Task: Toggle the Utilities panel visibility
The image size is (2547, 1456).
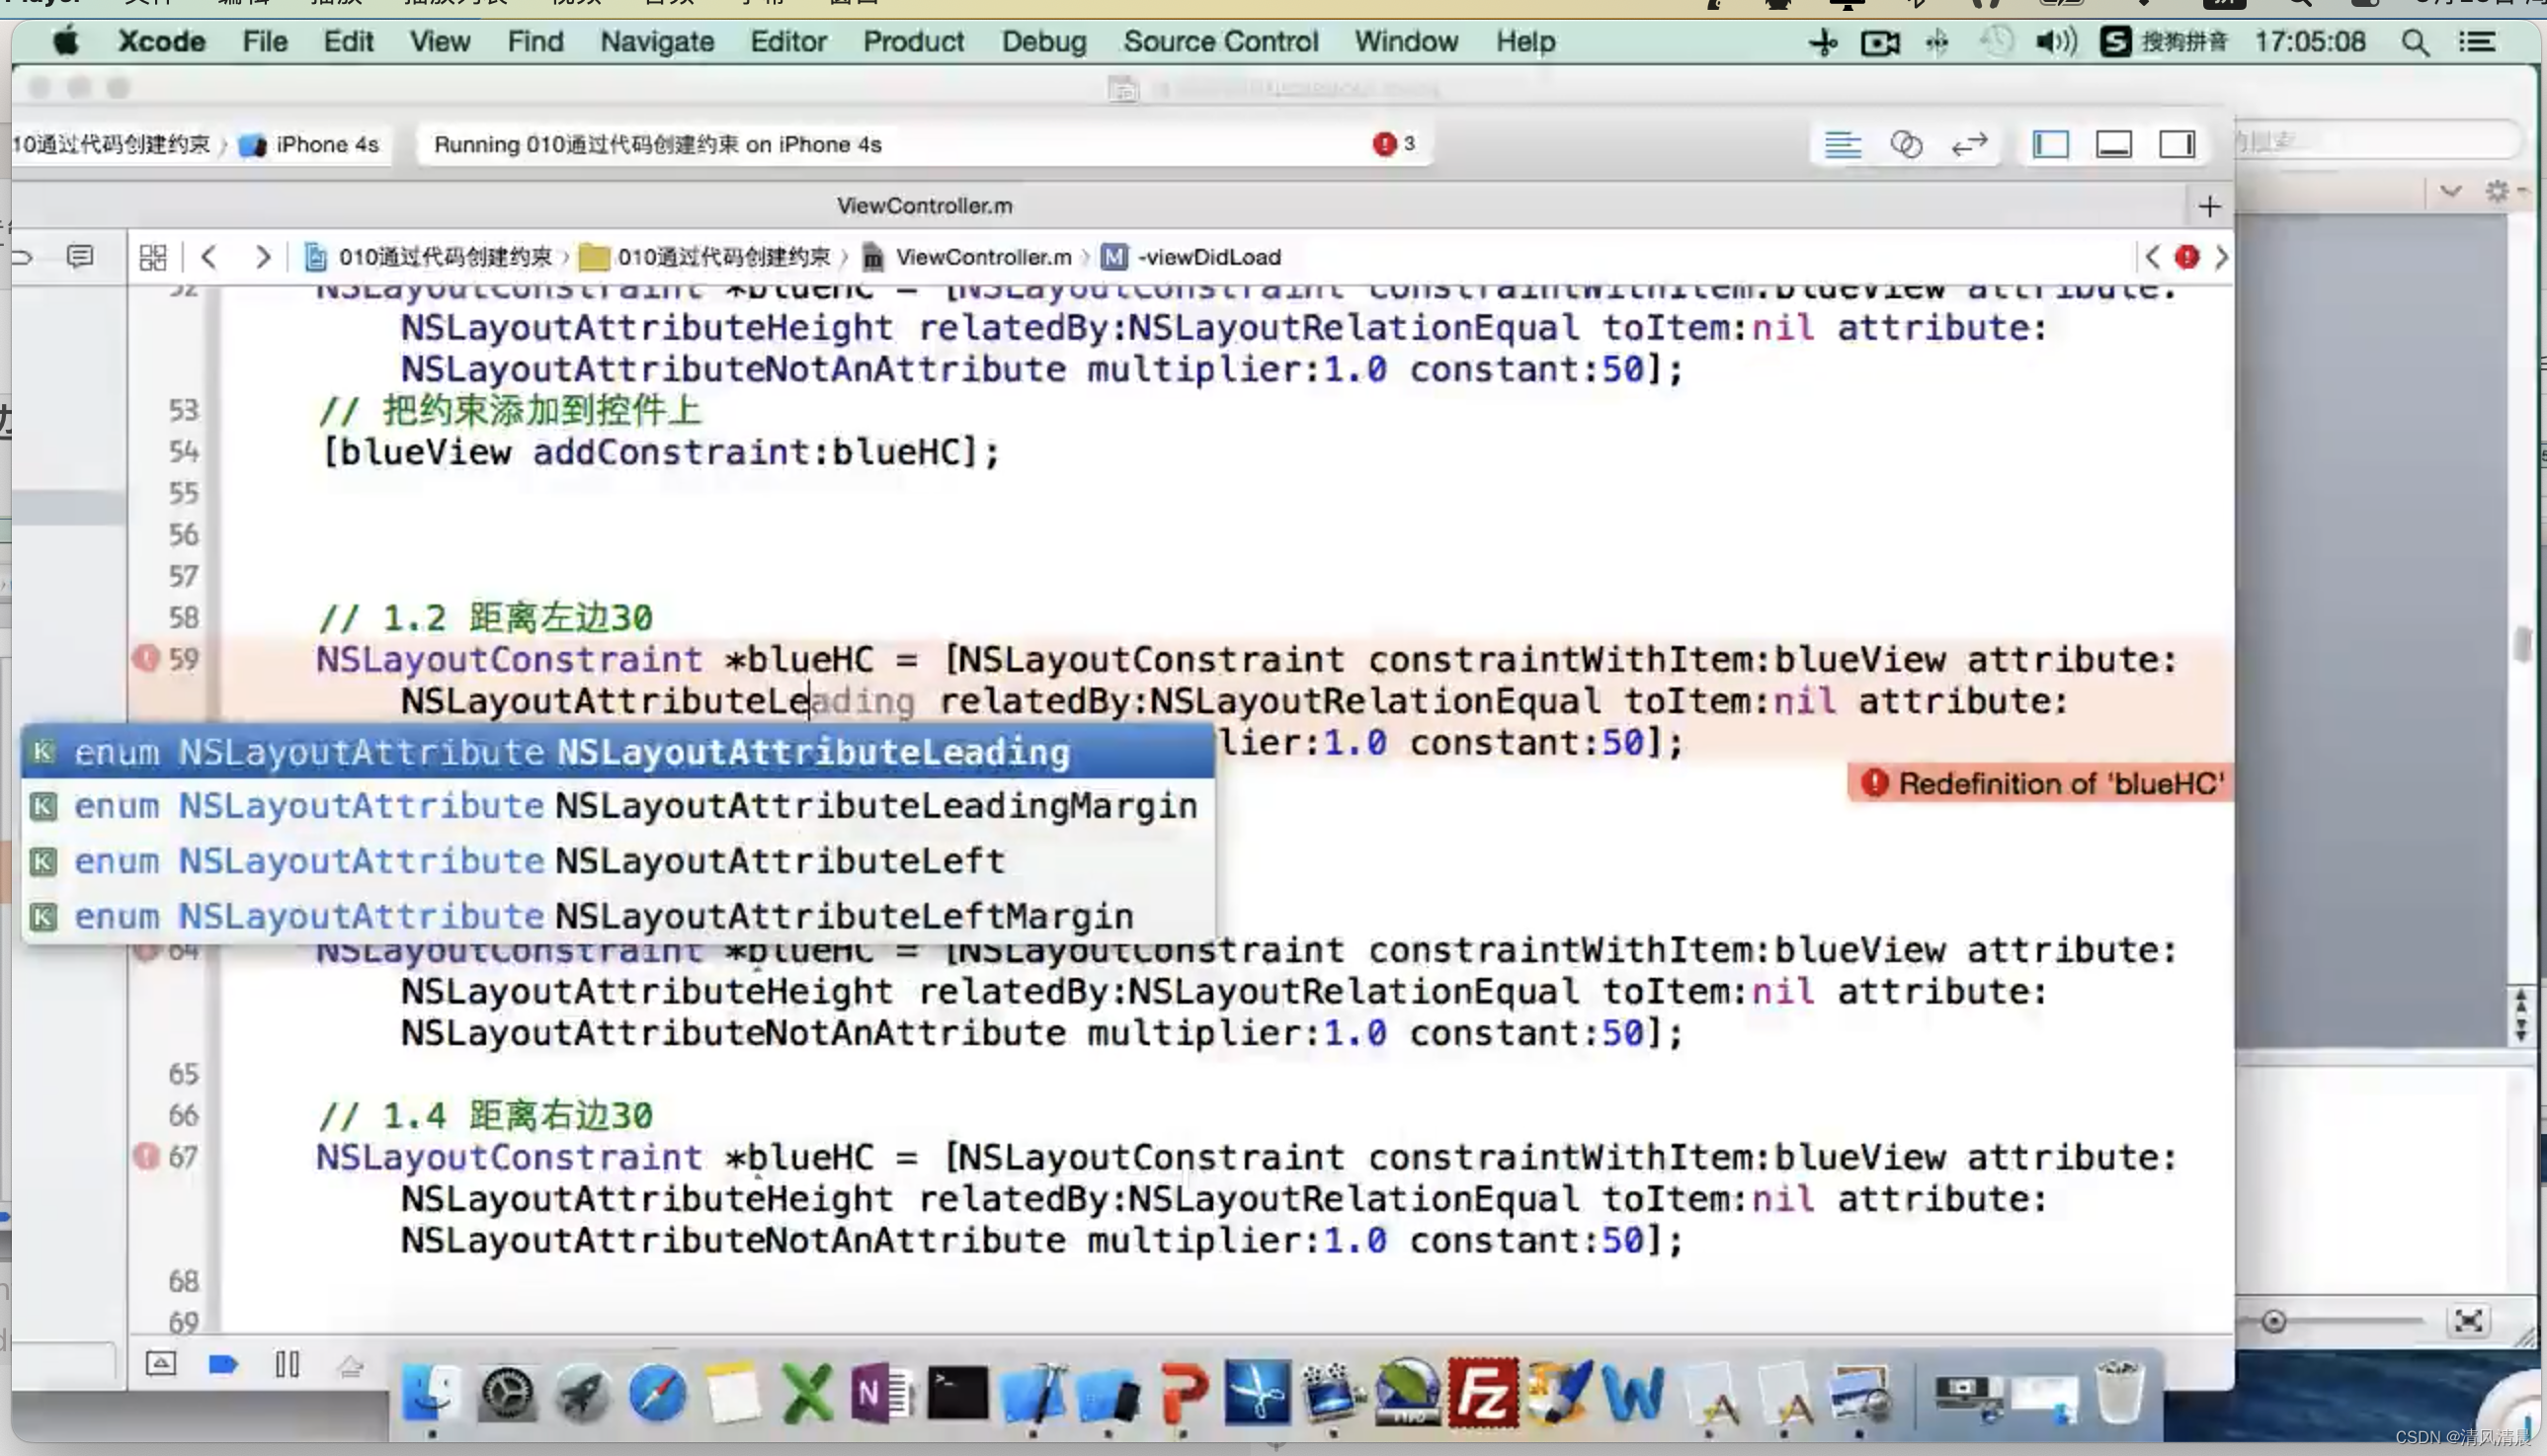Action: tap(2177, 145)
